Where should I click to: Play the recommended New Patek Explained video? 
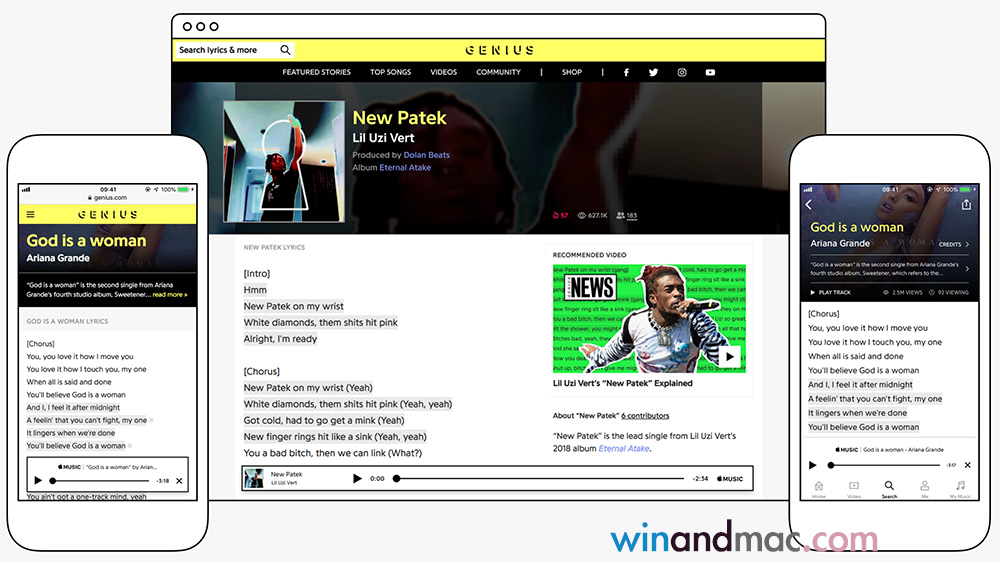[x=730, y=356]
